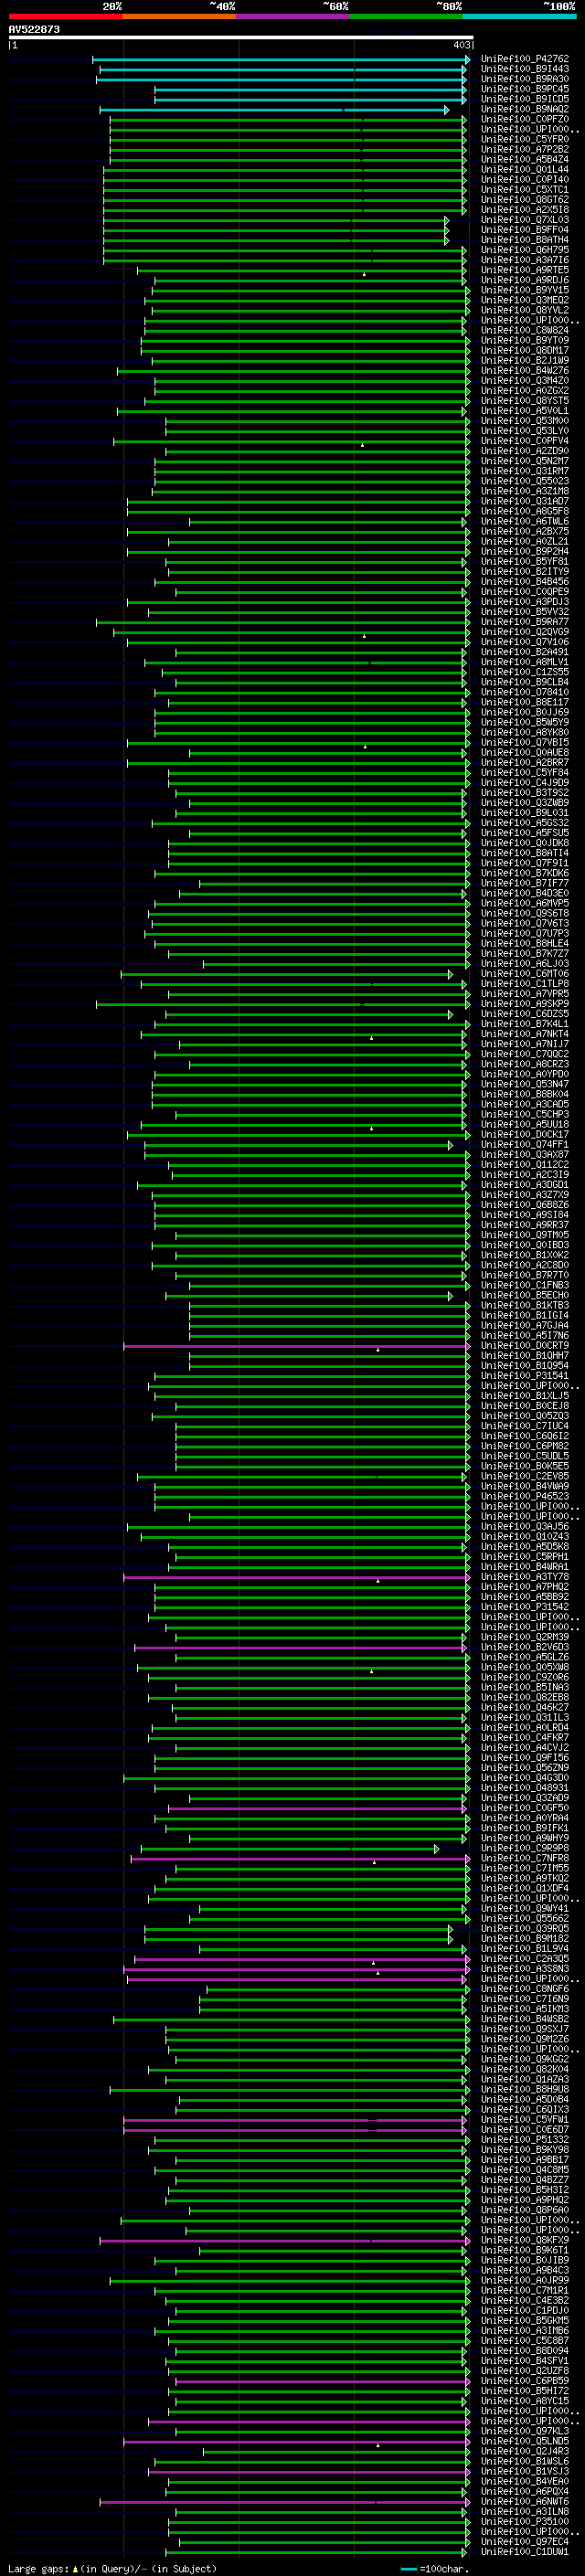This screenshot has width=585, height=2576.
Task: Click the green ~80% identity legend segment
Action: coord(406,16)
